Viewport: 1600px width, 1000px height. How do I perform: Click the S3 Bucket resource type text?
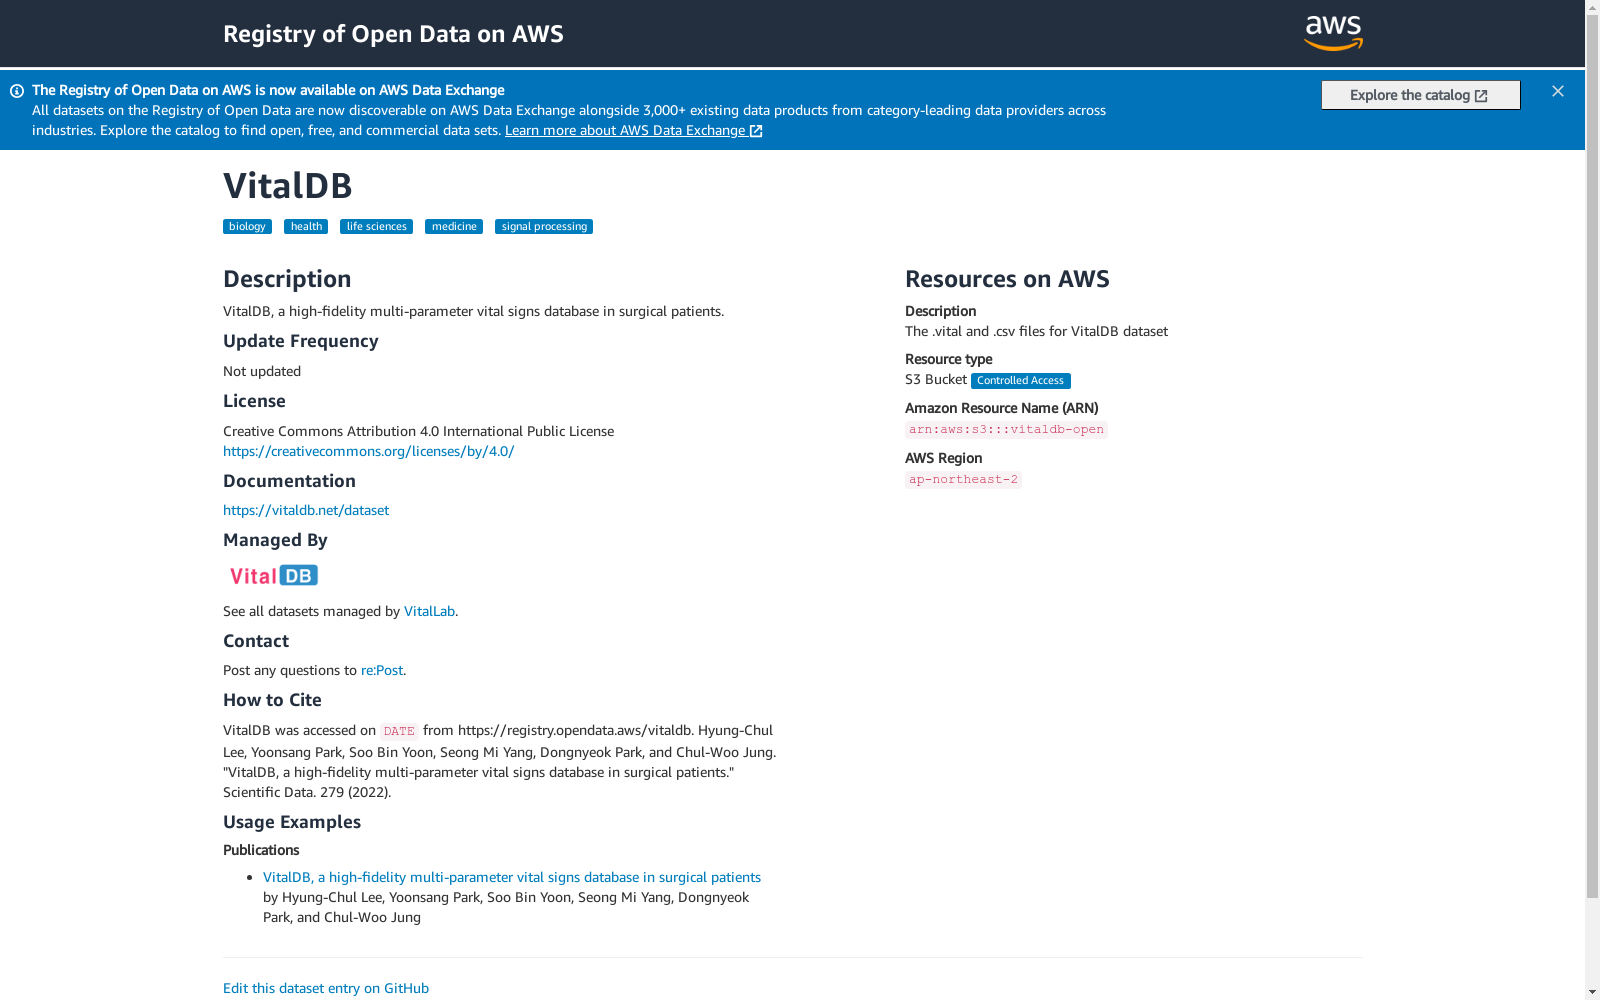[936, 379]
